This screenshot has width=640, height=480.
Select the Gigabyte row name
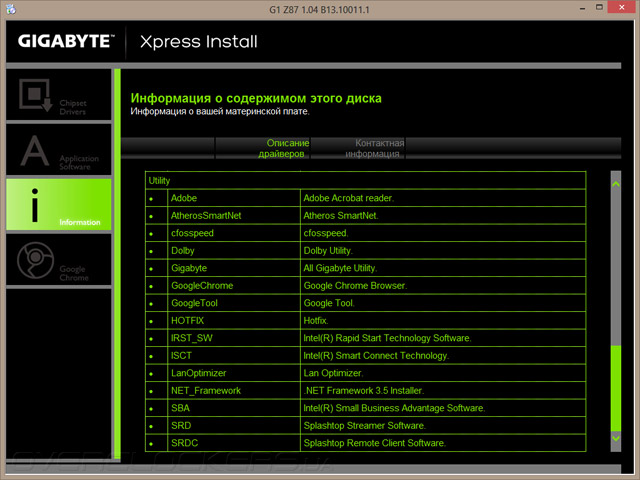(189, 268)
